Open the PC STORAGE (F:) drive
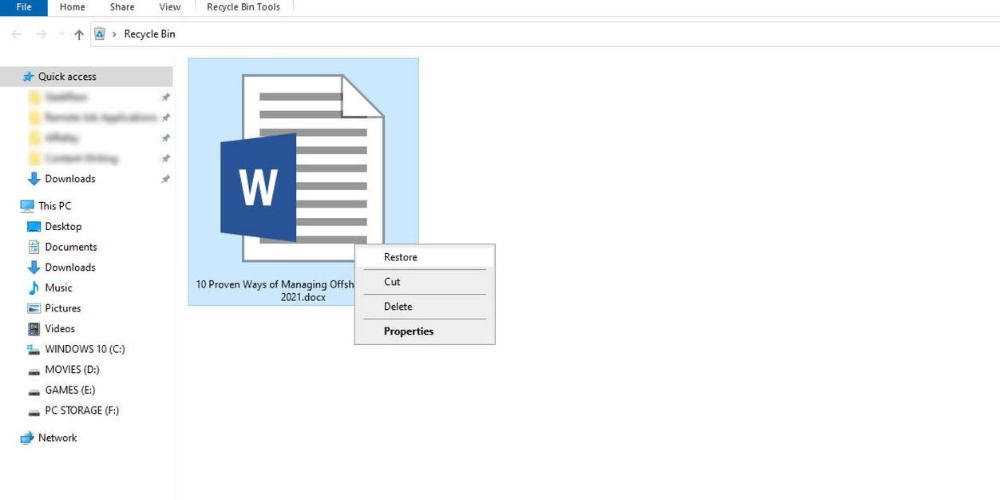 [x=82, y=410]
